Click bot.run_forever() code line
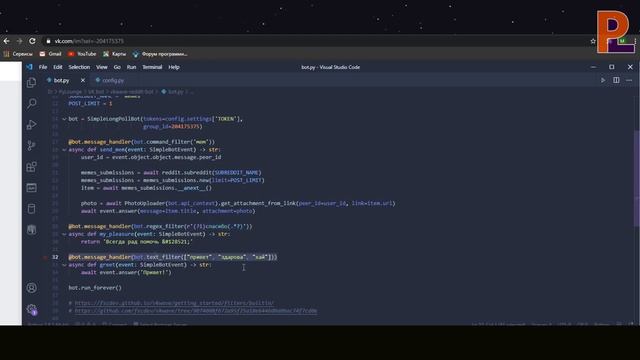 [x=95, y=288]
